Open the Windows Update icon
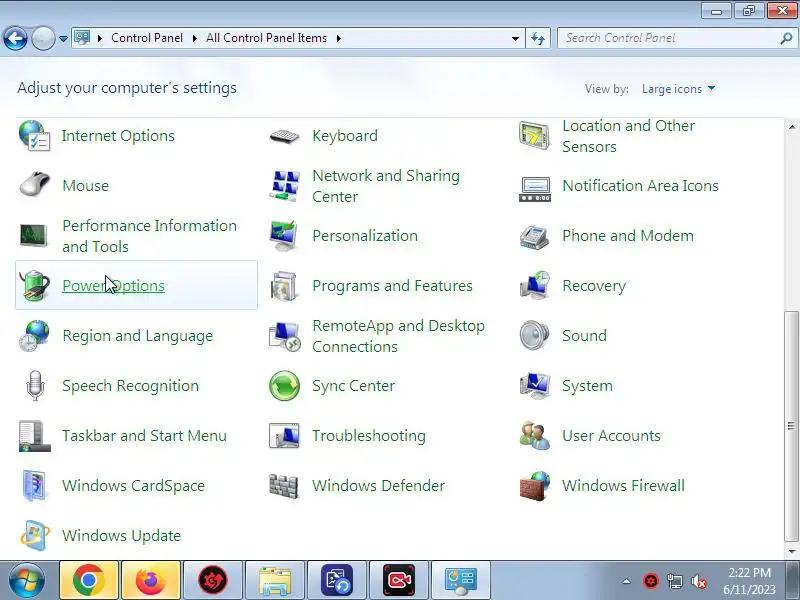The width and height of the screenshot is (800, 600). pyautogui.click(x=34, y=535)
